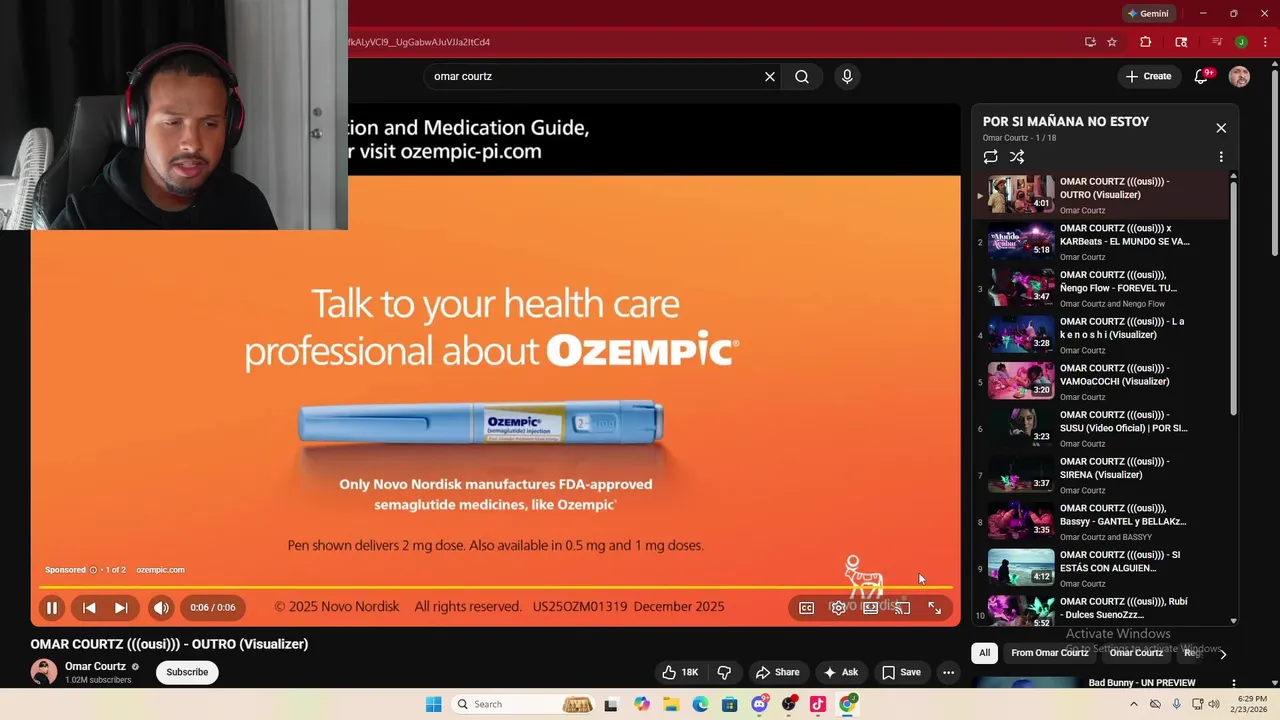Open Gemini button in title bar
The height and width of the screenshot is (720, 1280).
[x=1148, y=14]
